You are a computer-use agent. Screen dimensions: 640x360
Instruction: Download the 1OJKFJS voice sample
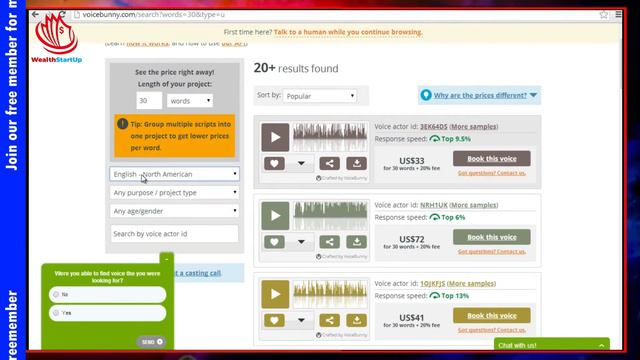pyautogui.click(x=357, y=320)
